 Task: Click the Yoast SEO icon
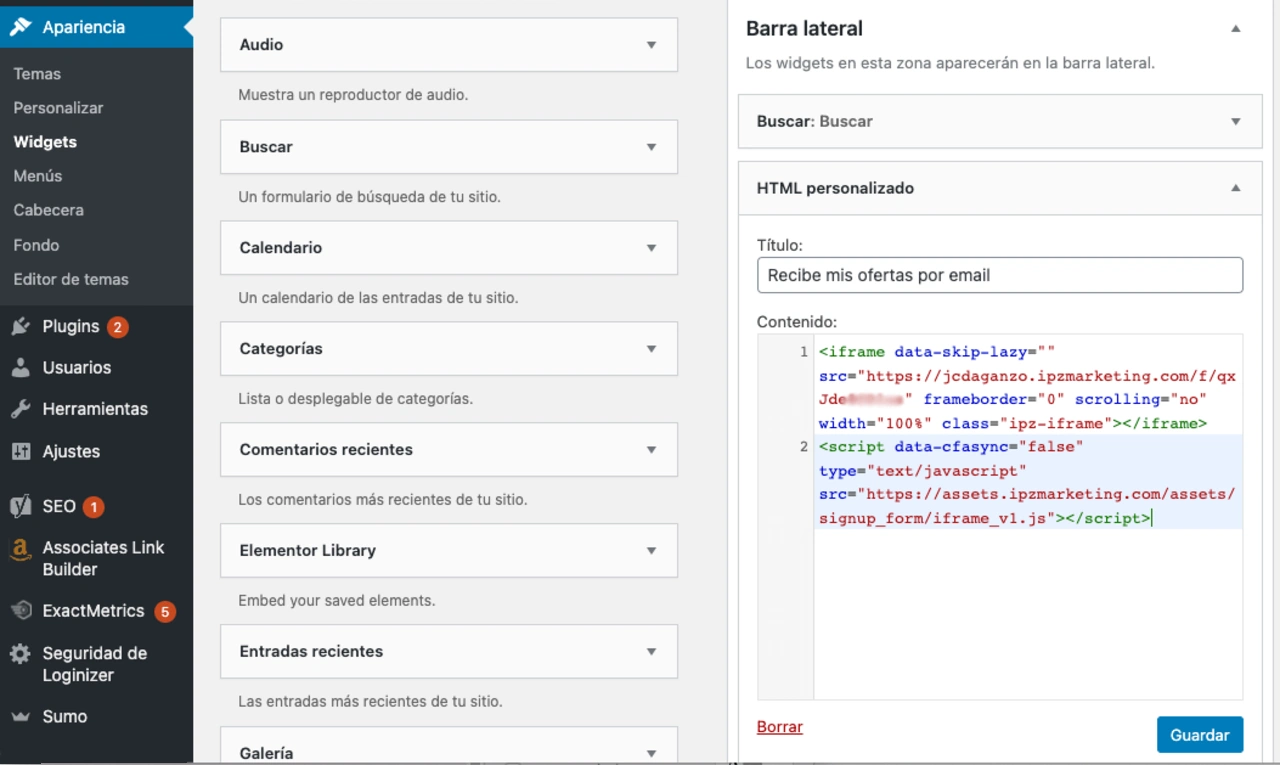pos(21,506)
